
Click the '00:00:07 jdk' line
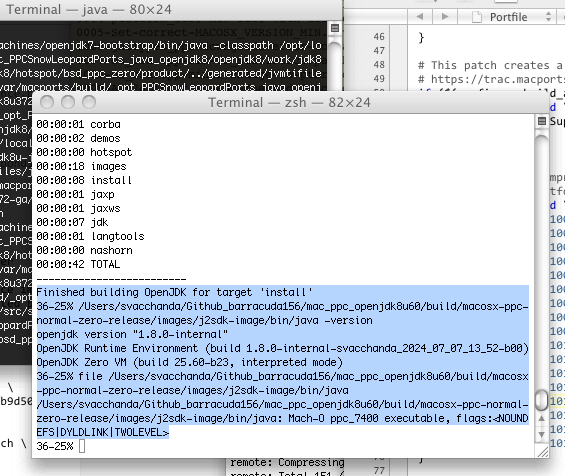click(x=72, y=222)
